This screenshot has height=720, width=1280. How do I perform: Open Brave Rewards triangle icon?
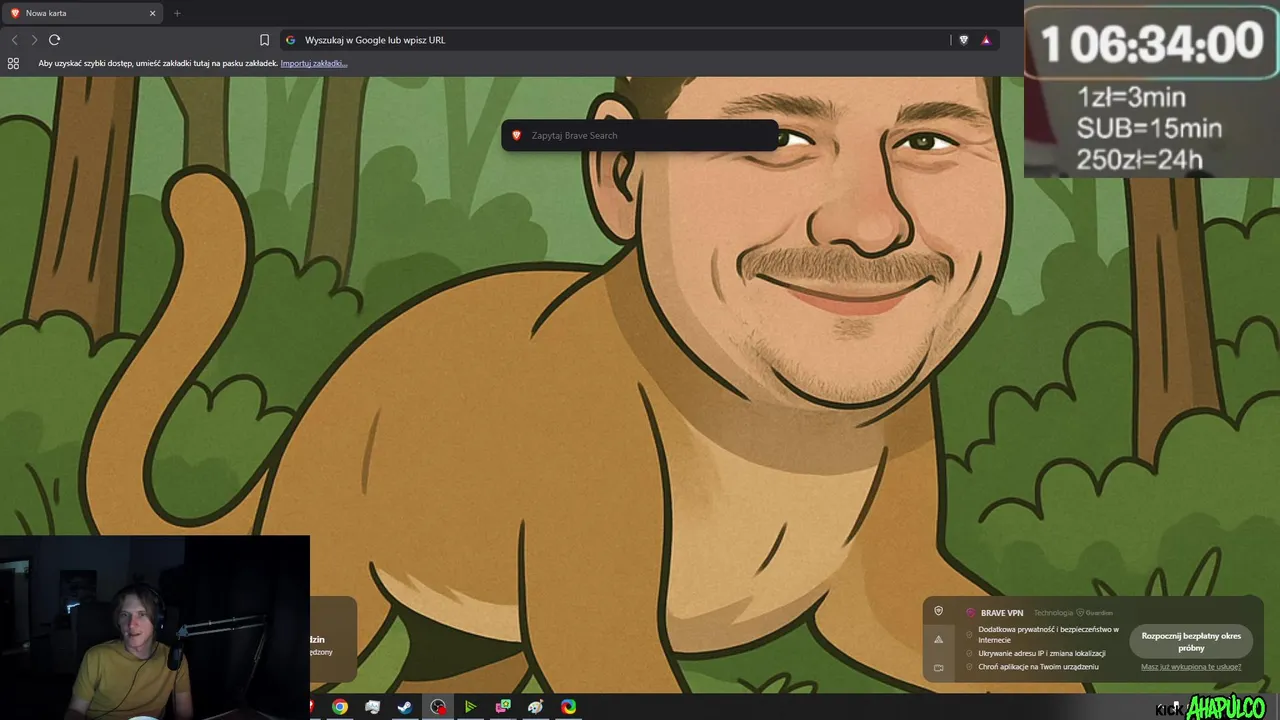(986, 40)
